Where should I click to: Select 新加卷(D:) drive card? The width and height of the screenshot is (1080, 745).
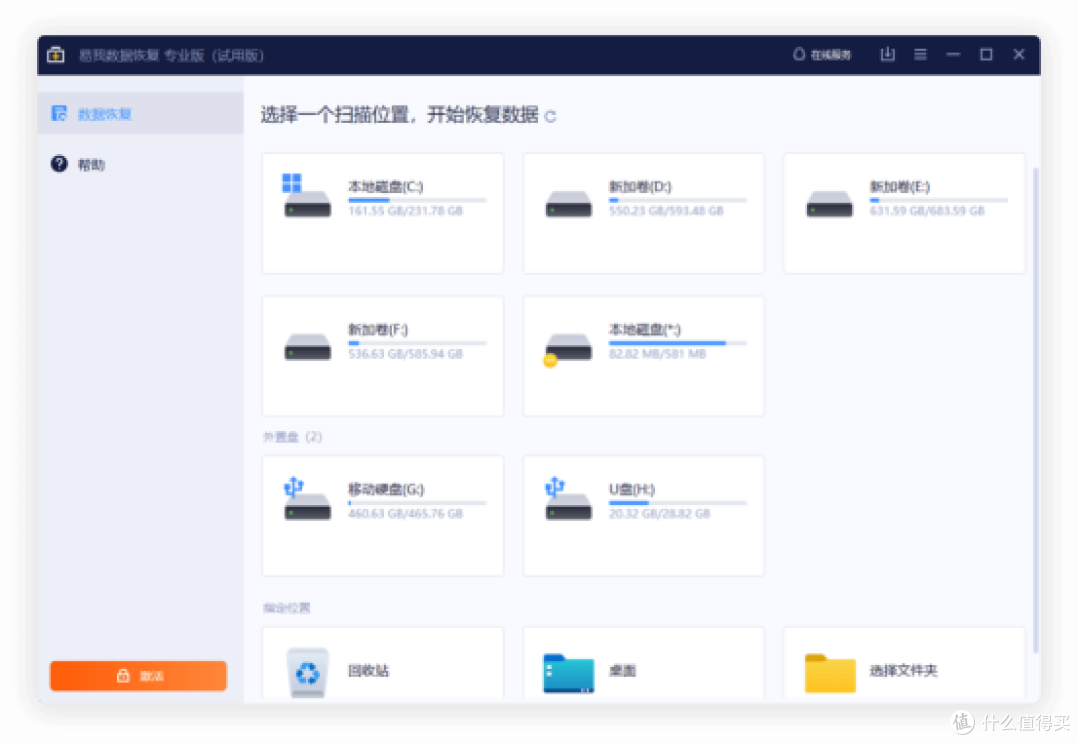pos(643,213)
